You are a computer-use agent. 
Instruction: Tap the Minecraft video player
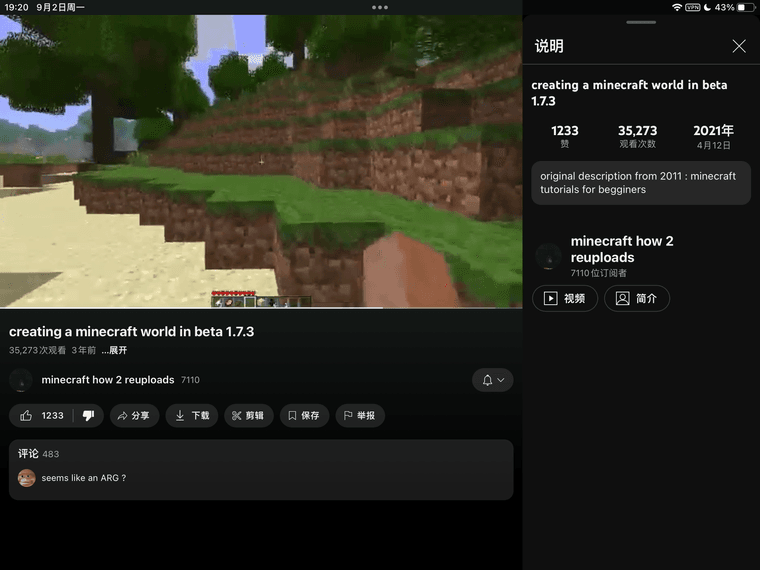pos(261,160)
